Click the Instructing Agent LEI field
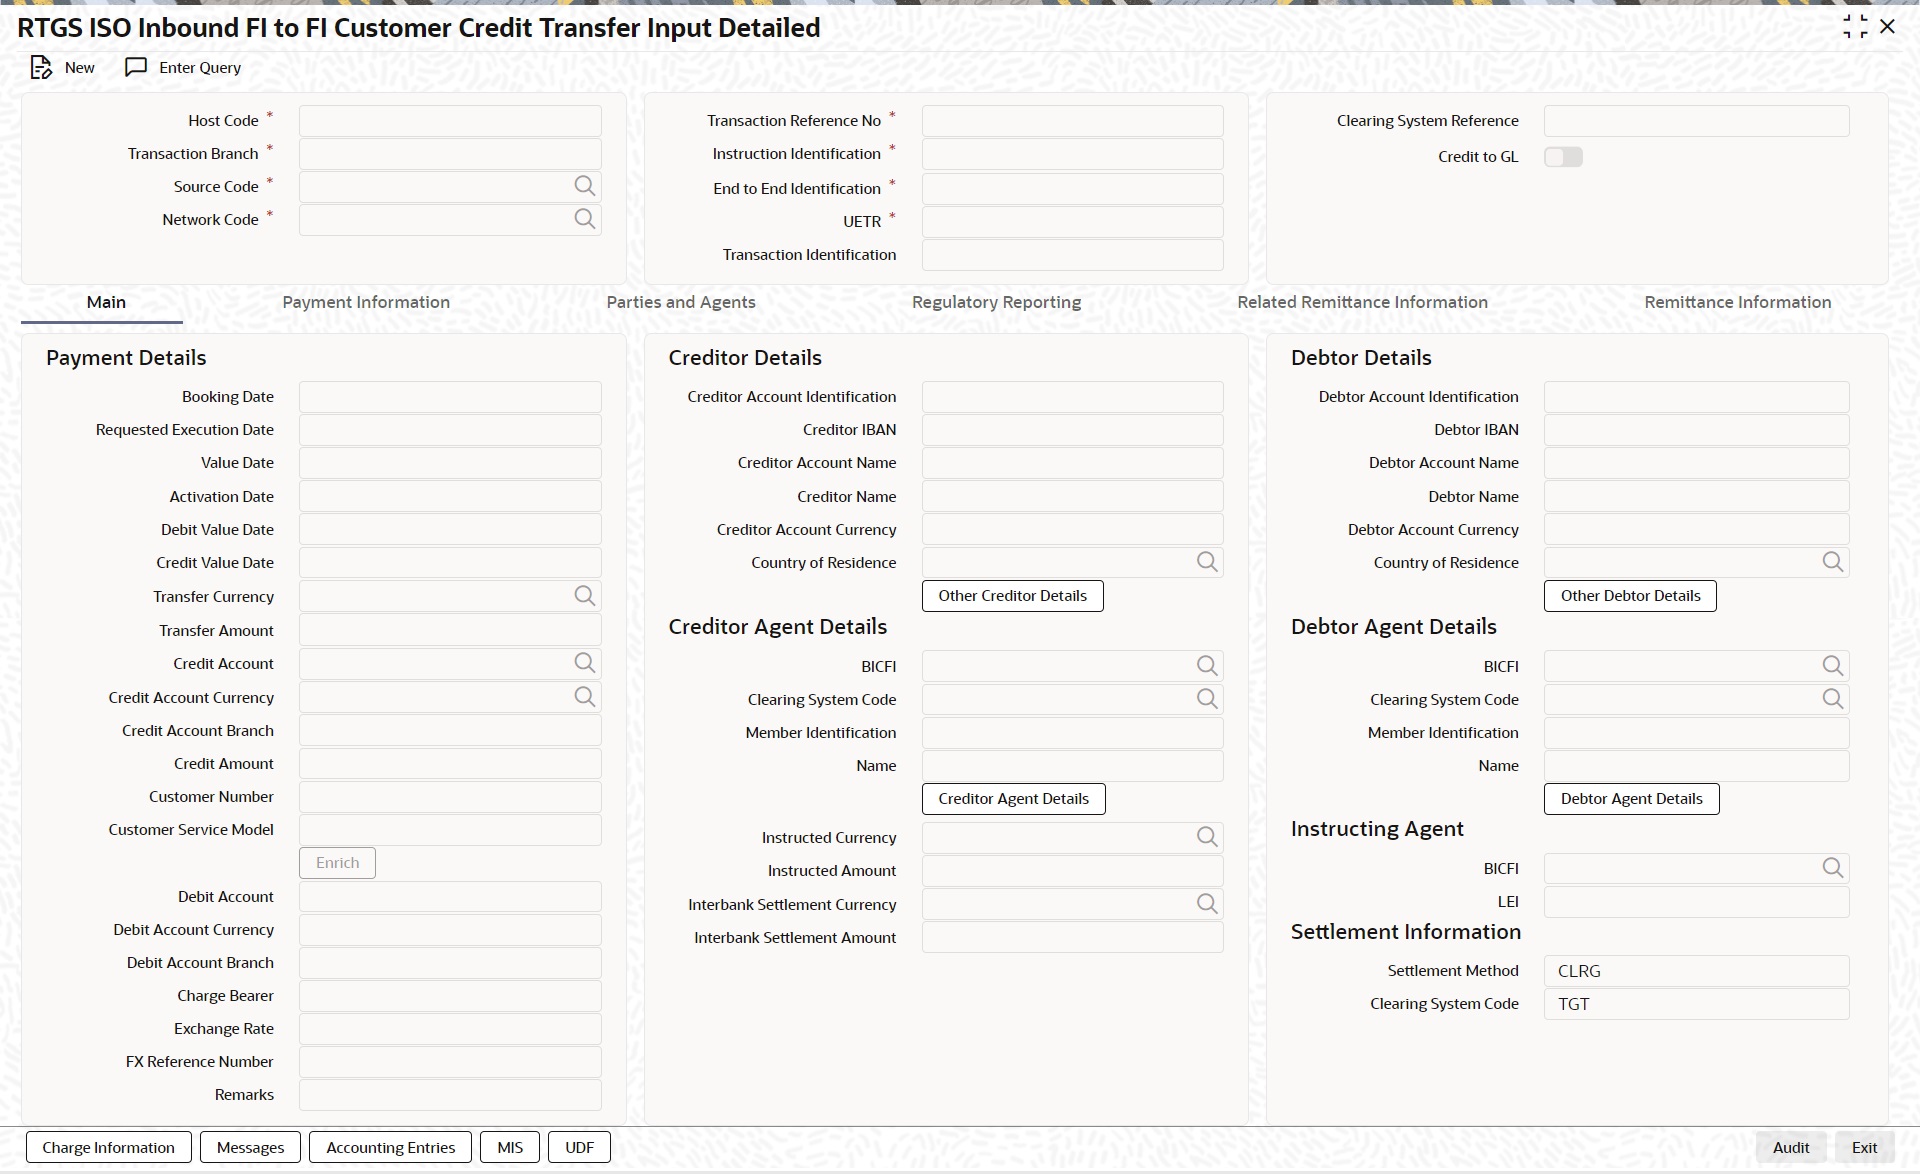This screenshot has height=1174, width=1920. point(1696,902)
